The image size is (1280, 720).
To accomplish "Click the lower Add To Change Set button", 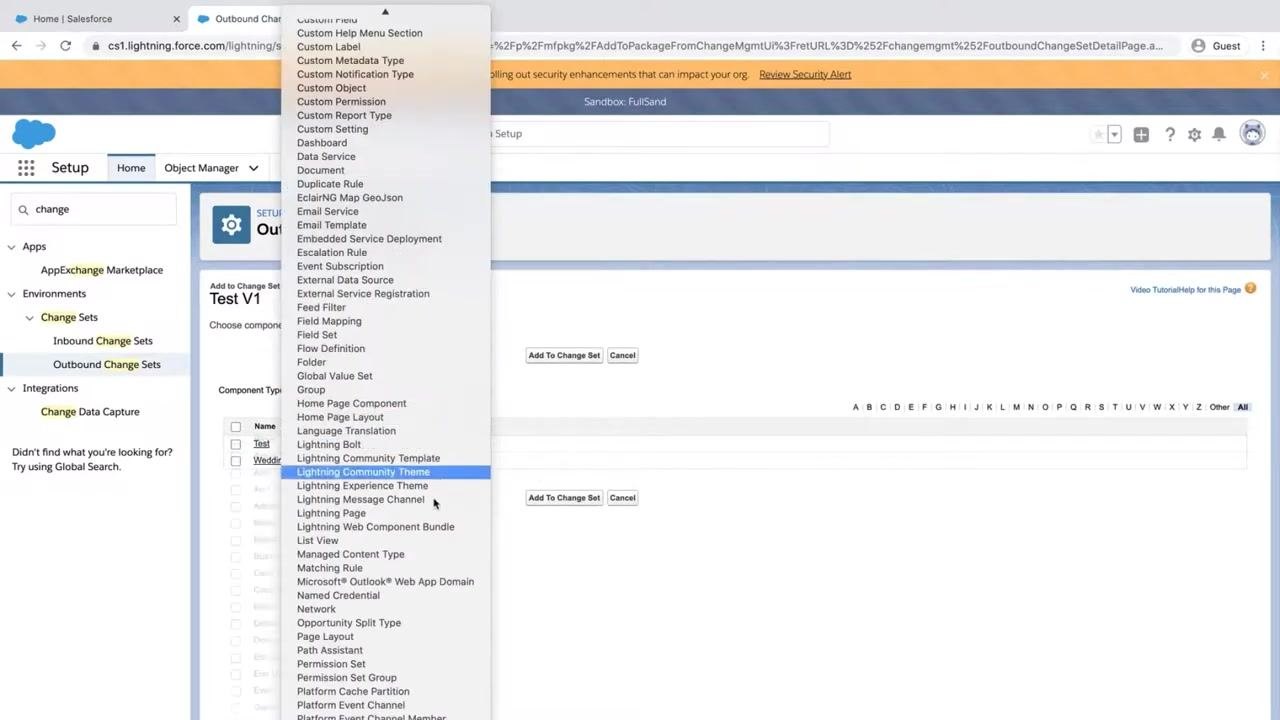I will point(564,498).
